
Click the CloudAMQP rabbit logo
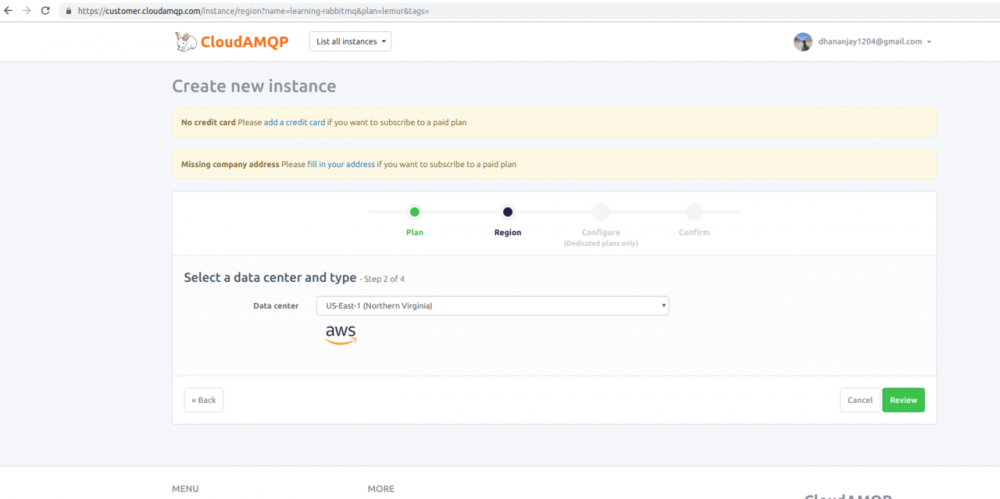[232, 42]
